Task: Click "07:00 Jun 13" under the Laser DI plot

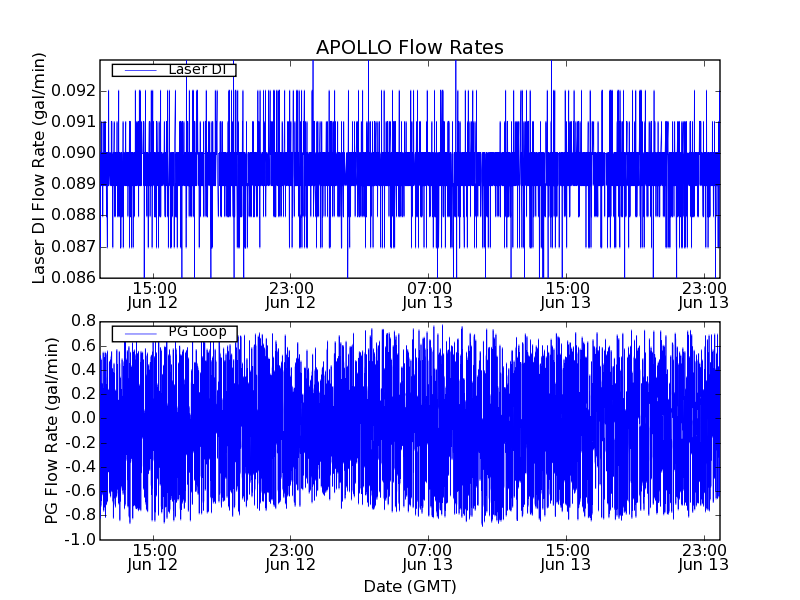Action: (428, 295)
